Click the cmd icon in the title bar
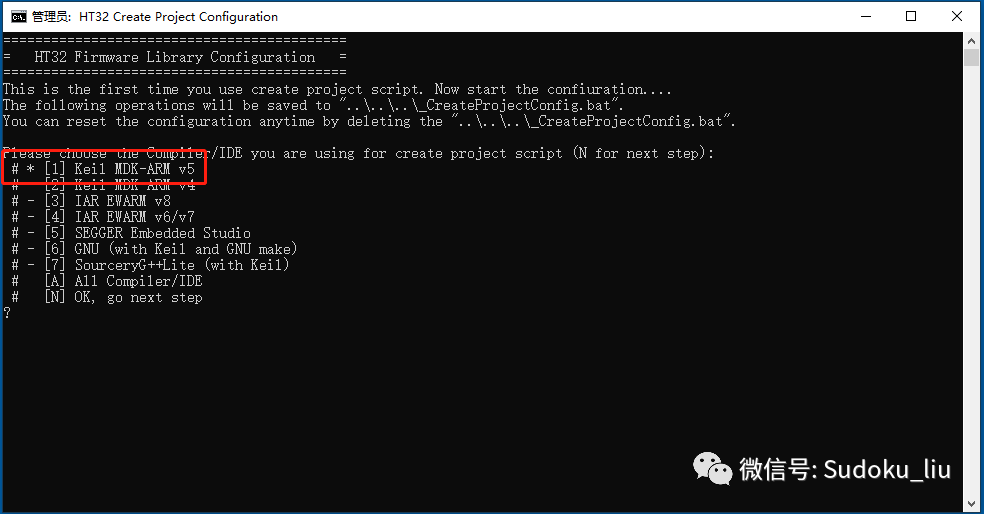The width and height of the screenshot is (984, 514). tap(19, 17)
